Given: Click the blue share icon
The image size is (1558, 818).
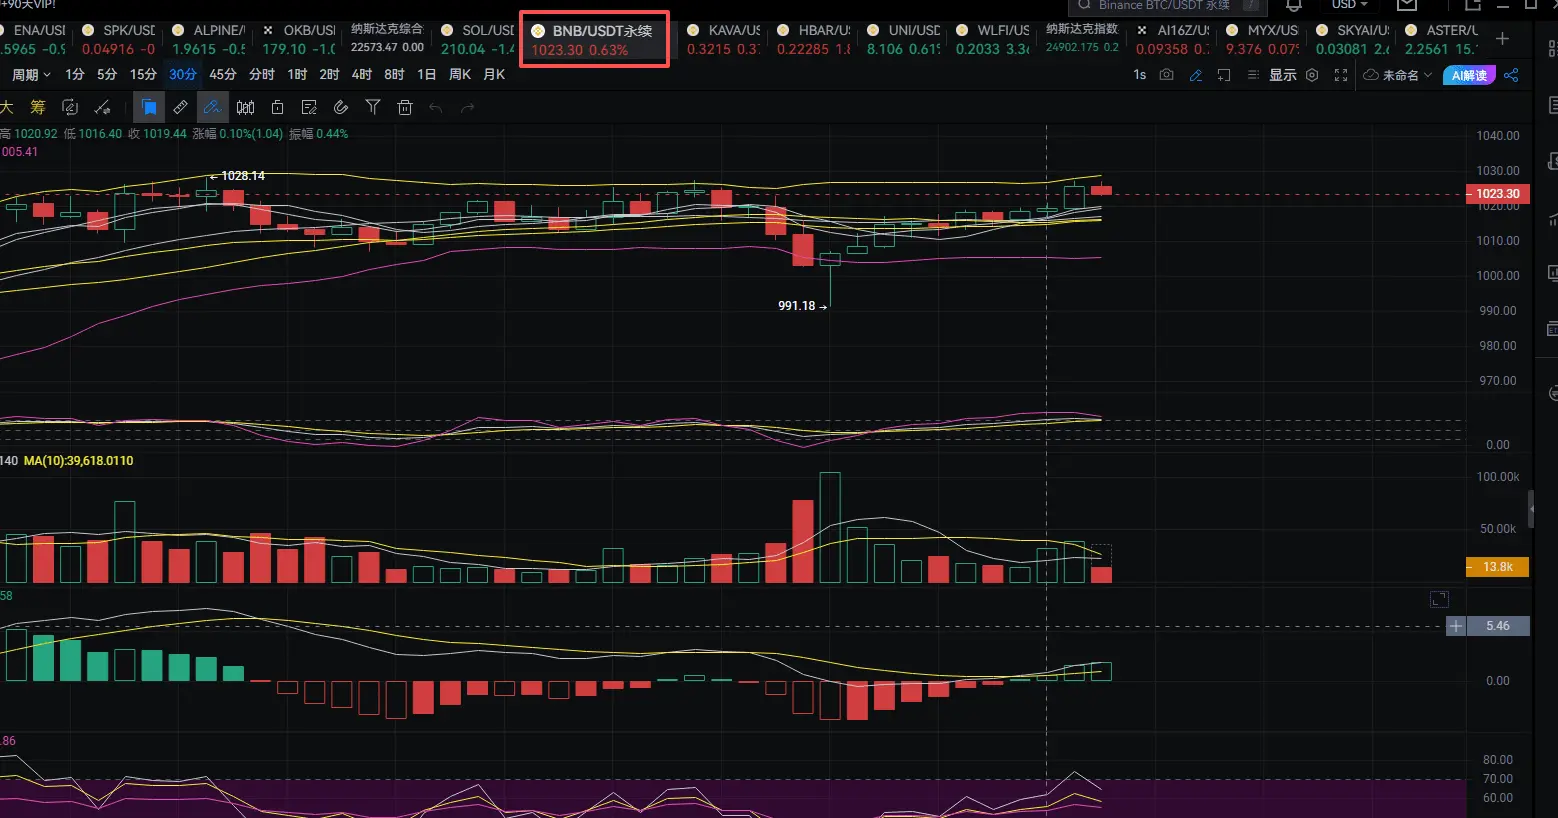Looking at the screenshot, I should pyautogui.click(x=1511, y=75).
